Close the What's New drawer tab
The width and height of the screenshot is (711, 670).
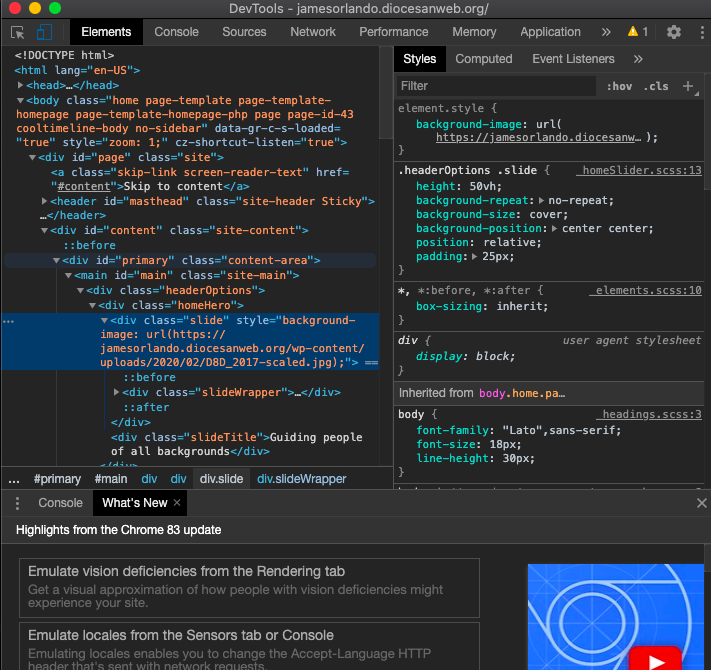[177, 503]
